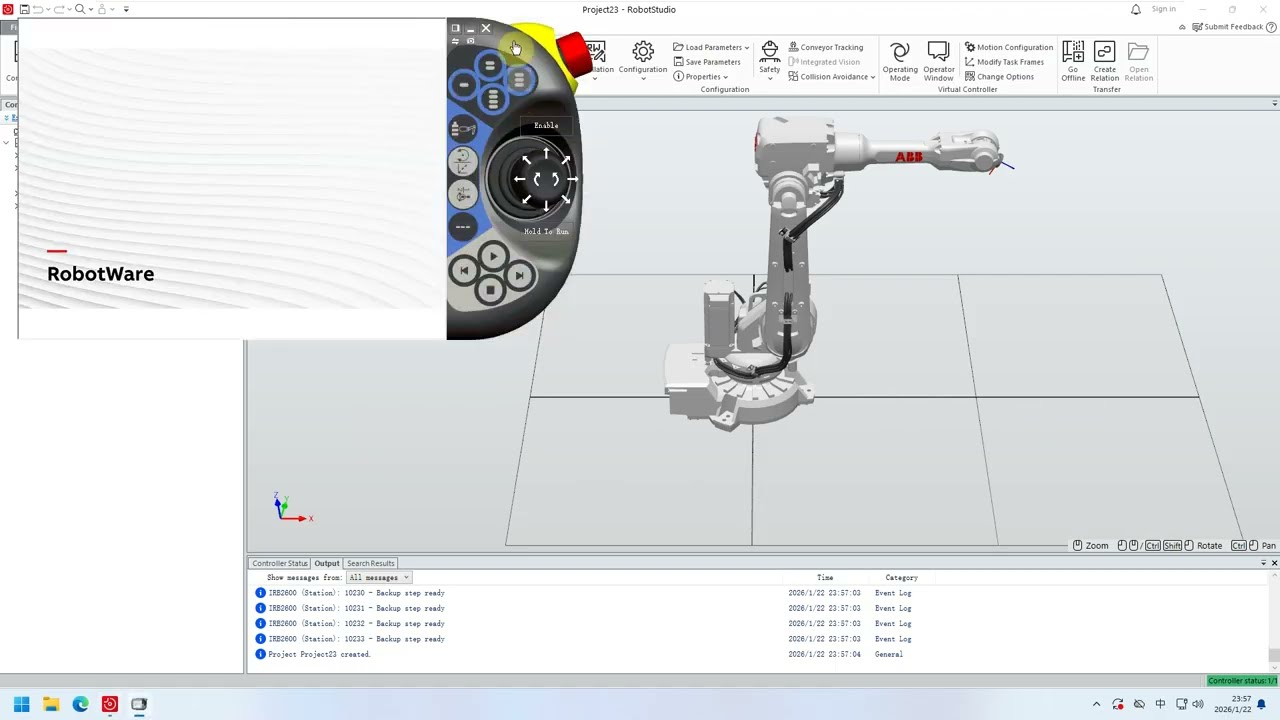
Task: Click the four-bar programmable key
Action: click(493, 98)
